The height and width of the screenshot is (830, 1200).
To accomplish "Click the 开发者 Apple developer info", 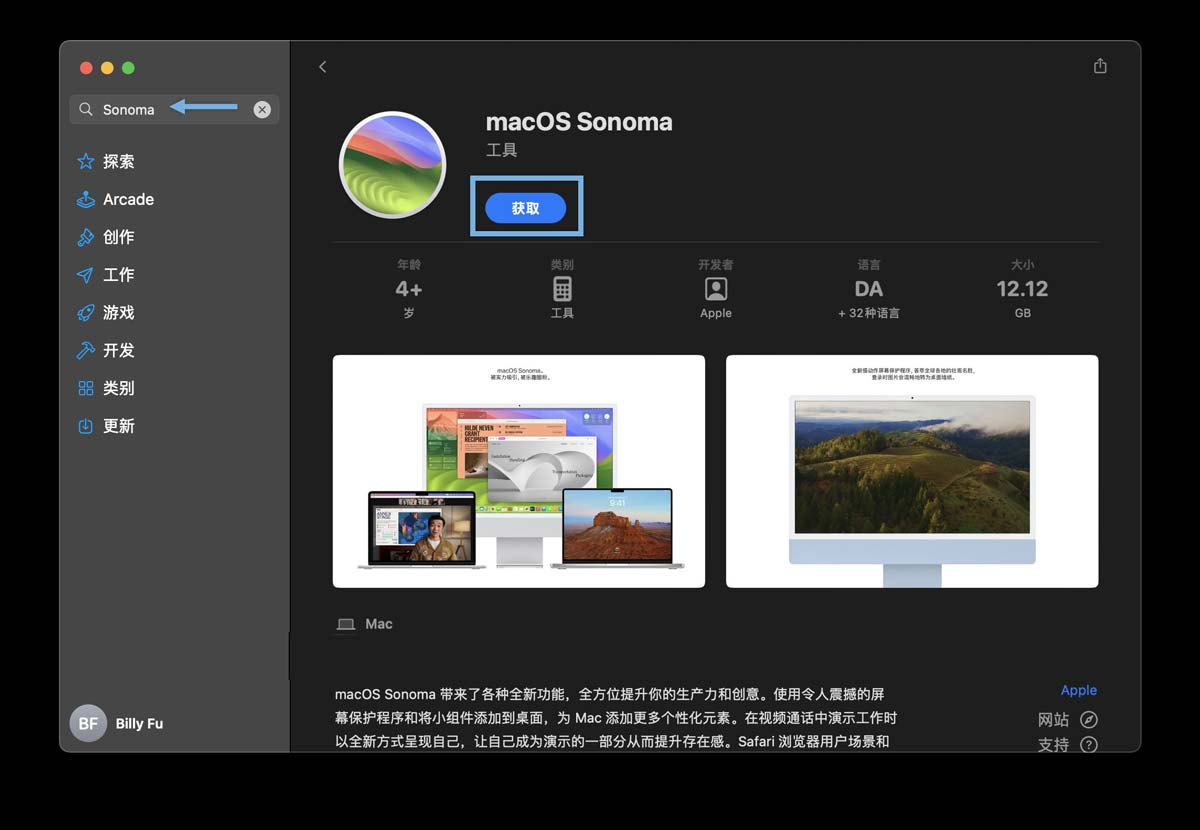I will click(715, 289).
